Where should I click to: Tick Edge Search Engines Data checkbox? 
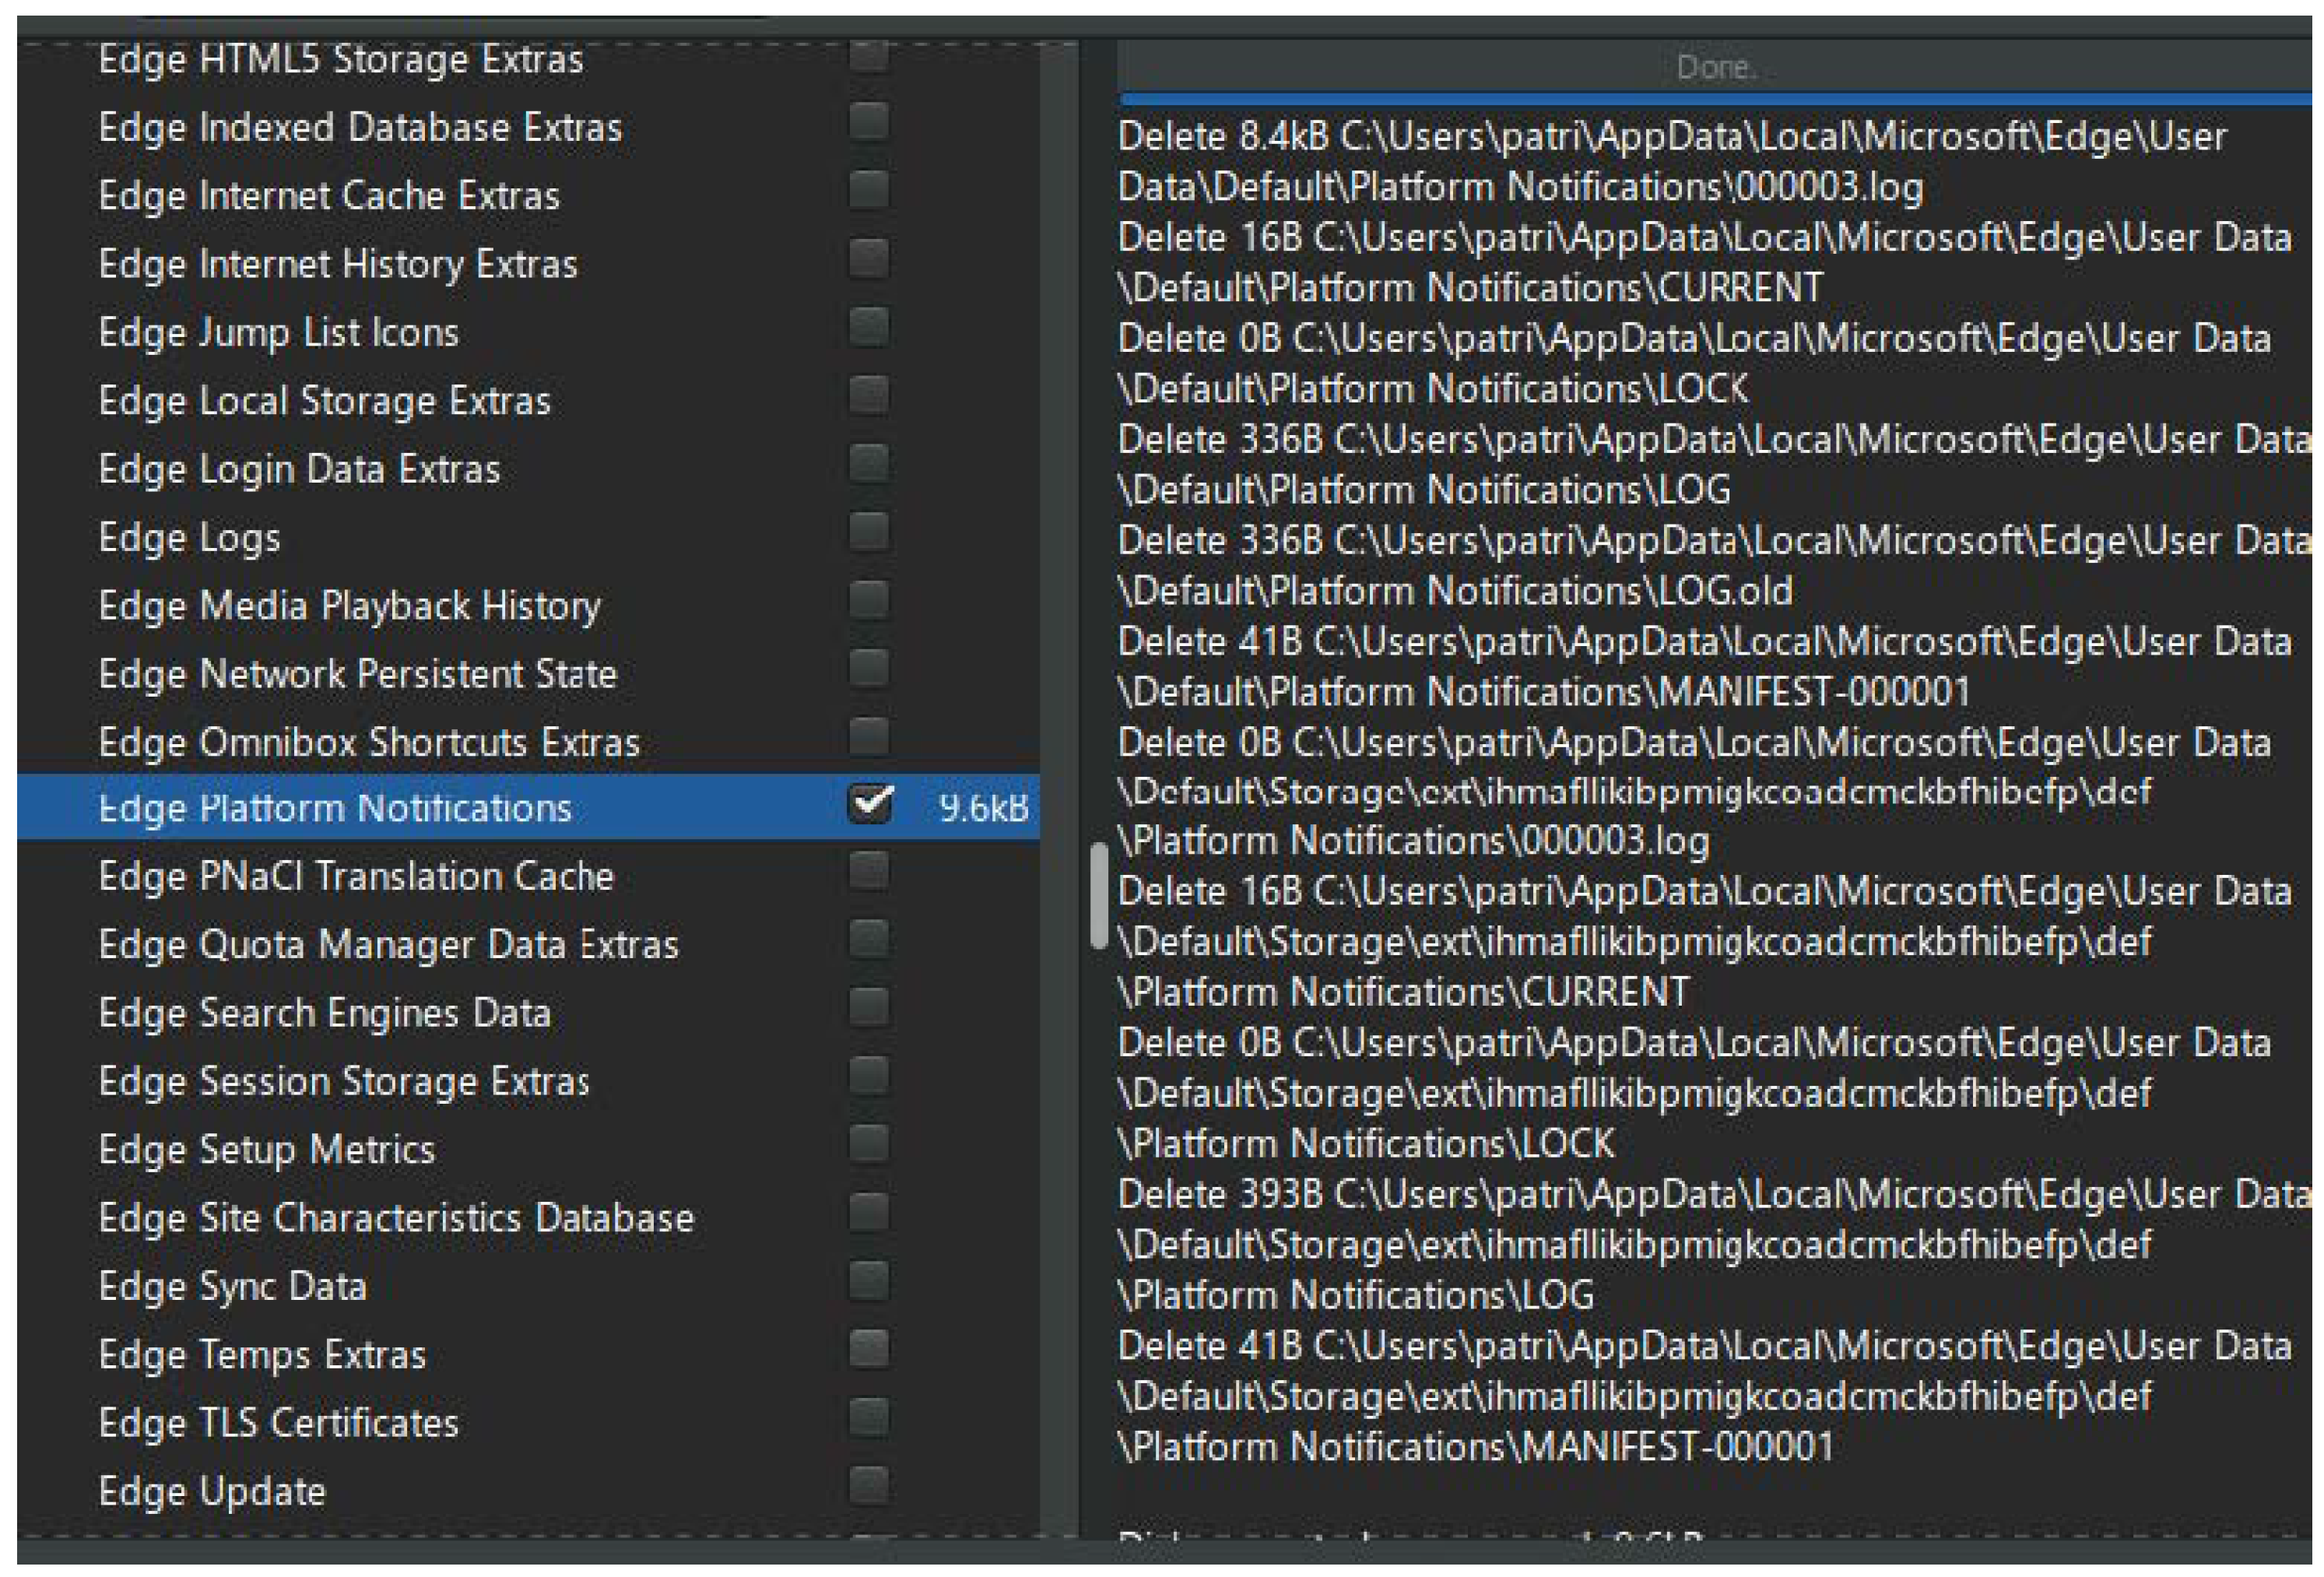click(869, 1009)
